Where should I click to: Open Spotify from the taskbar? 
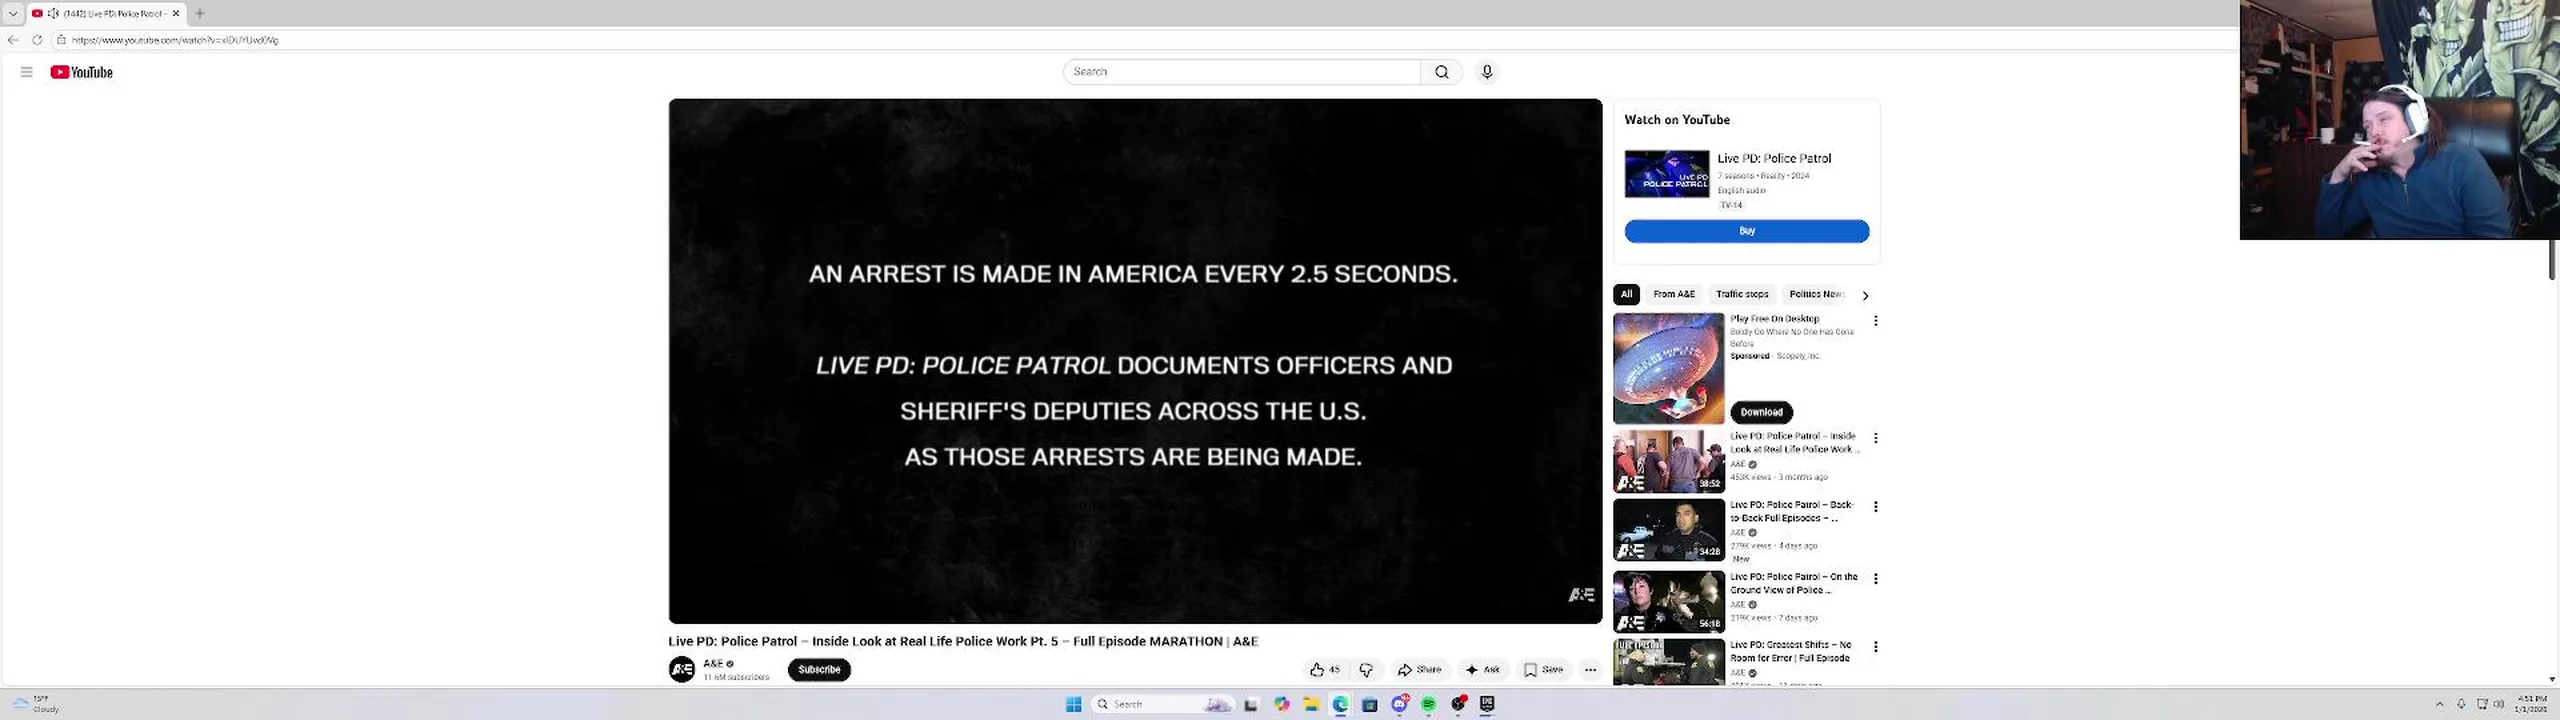pos(1429,704)
